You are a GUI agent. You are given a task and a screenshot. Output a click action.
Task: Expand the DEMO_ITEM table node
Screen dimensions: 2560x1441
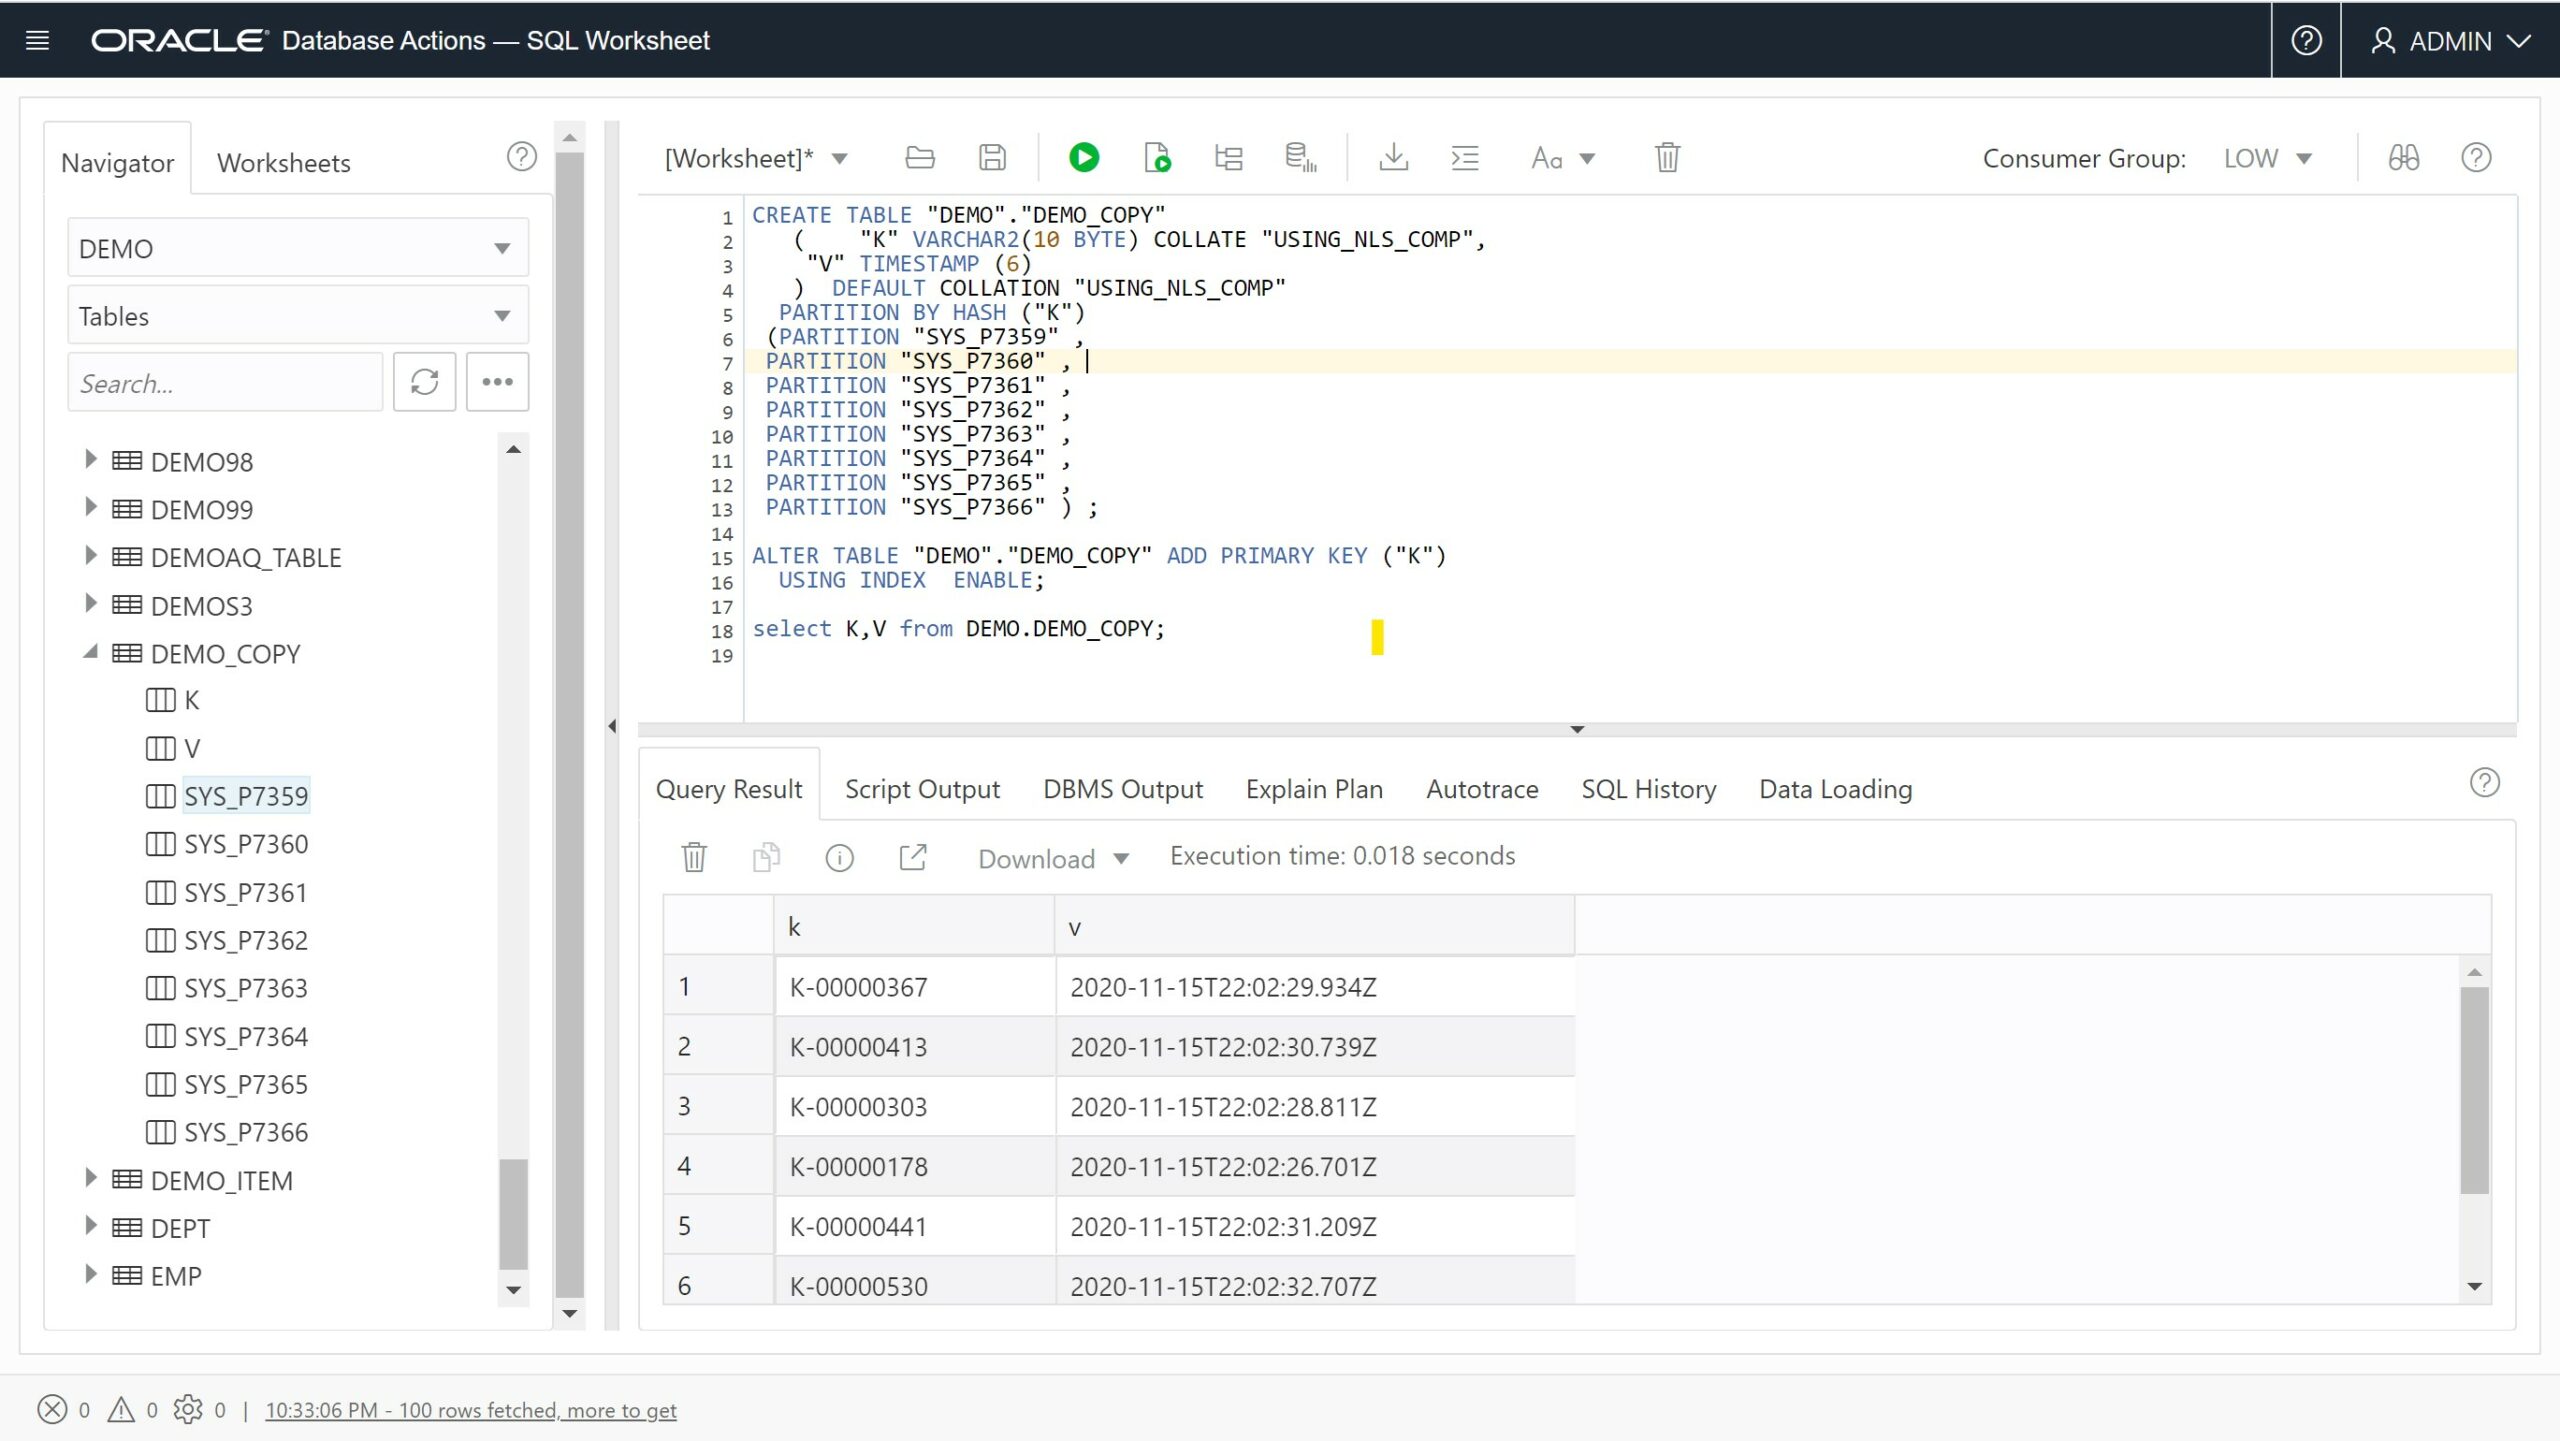click(x=90, y=1179)
